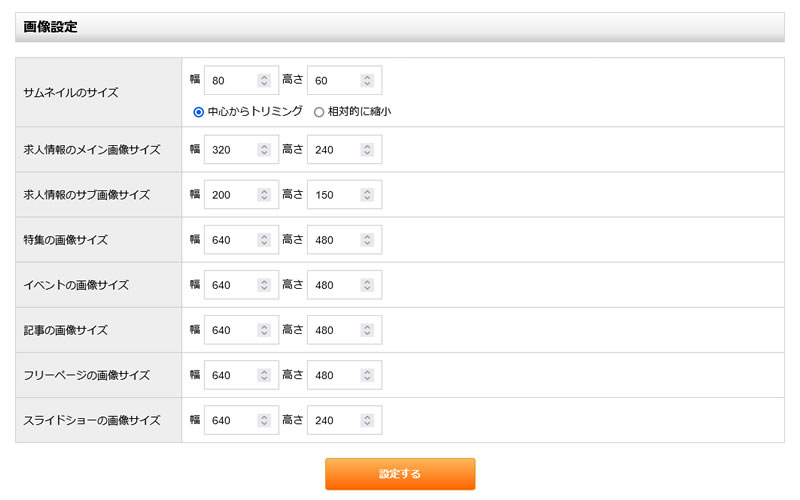
Task: Click the job main image height input 240
Action: pyautogui.click(x=334, y=150)
